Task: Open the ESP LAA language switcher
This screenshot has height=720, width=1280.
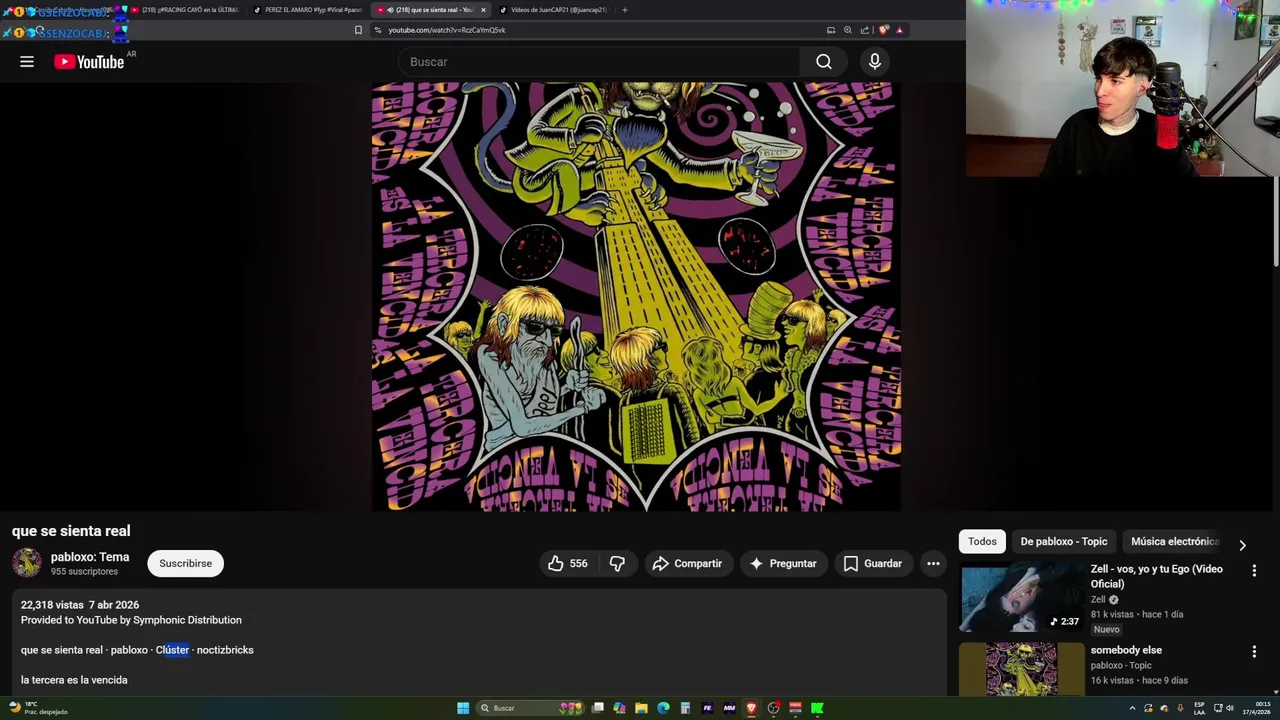Action: (x=1199, y=708)
